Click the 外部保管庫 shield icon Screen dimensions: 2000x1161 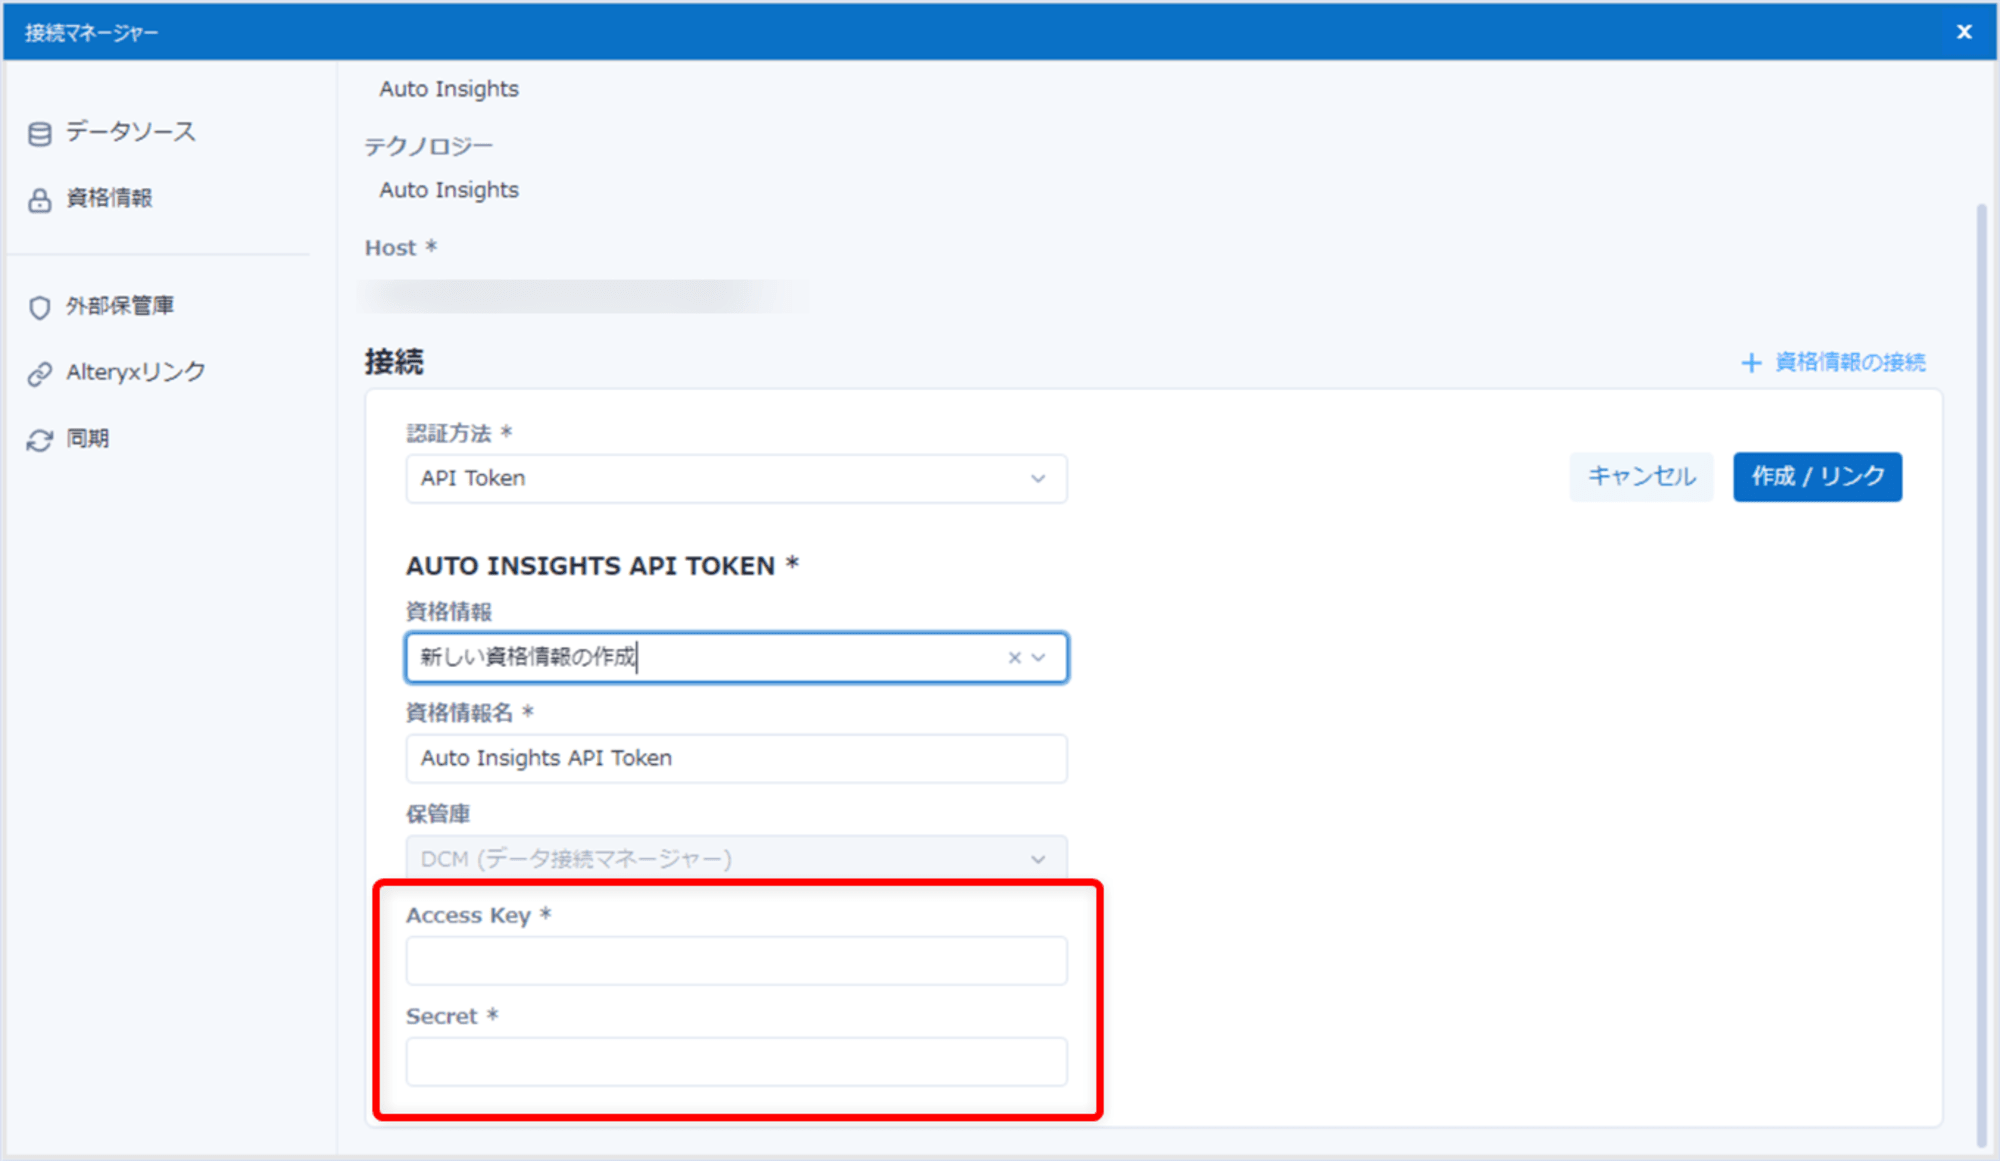(40, 307)
